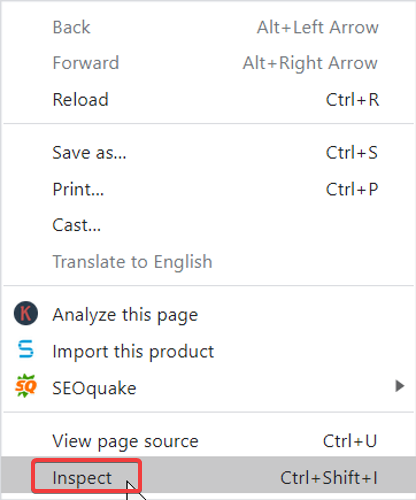The image size is (416, 500).
Task: Click the Ctrl+S shortcut text
Action: point(352,153)
